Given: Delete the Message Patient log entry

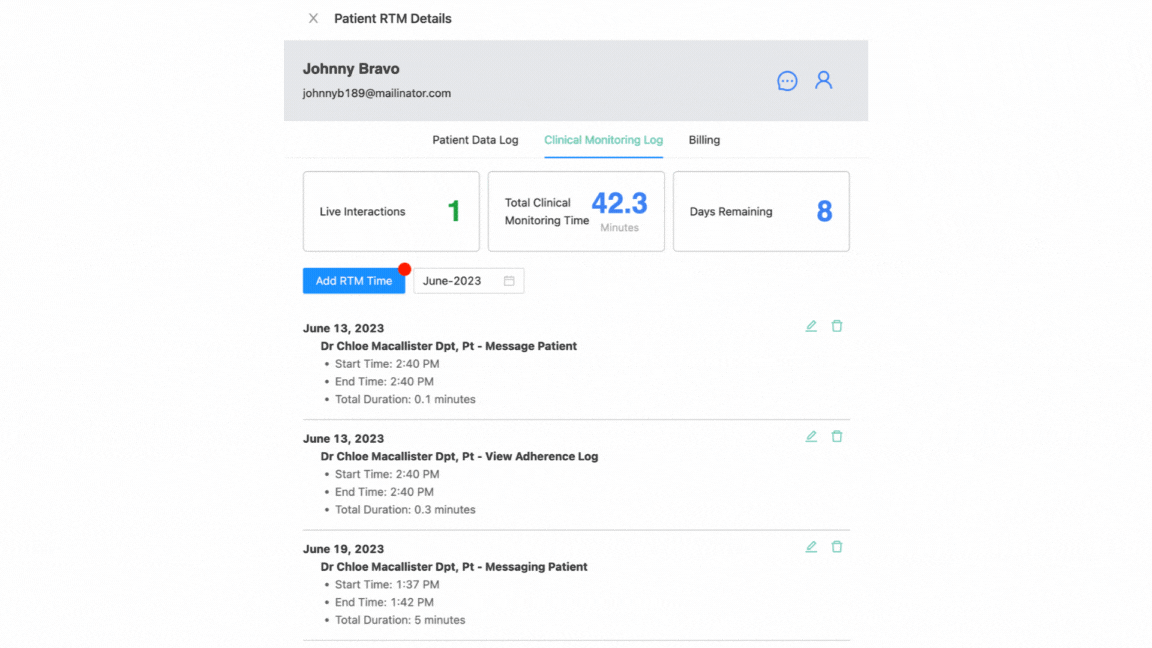Looking at the screenshot, I should 837,326.
